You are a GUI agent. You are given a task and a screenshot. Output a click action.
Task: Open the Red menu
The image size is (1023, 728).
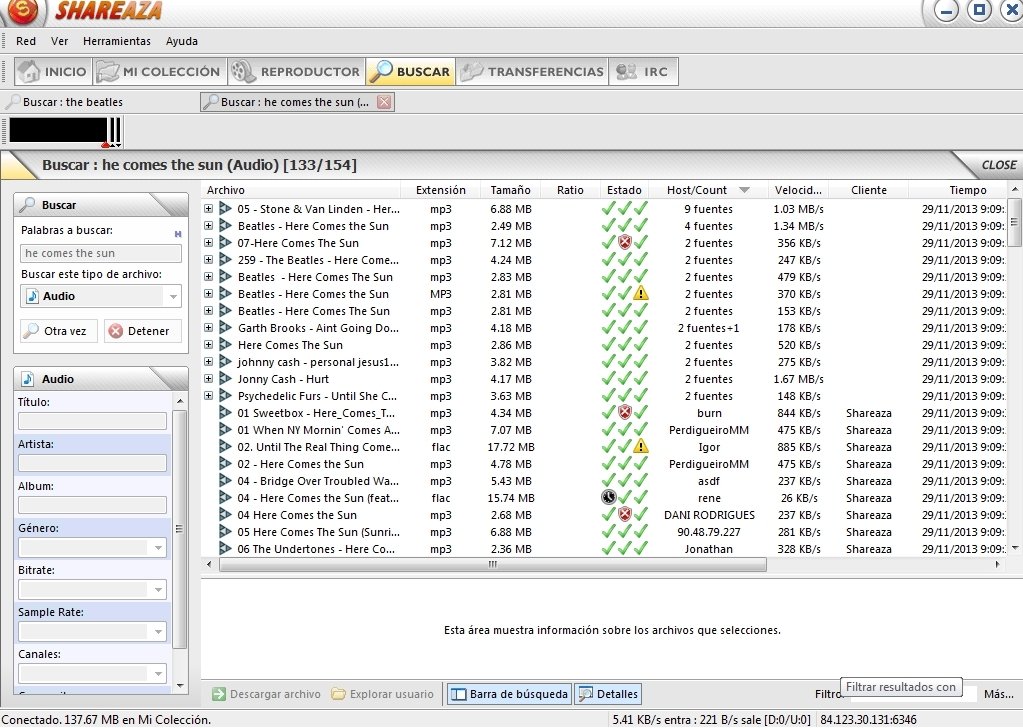26,41
